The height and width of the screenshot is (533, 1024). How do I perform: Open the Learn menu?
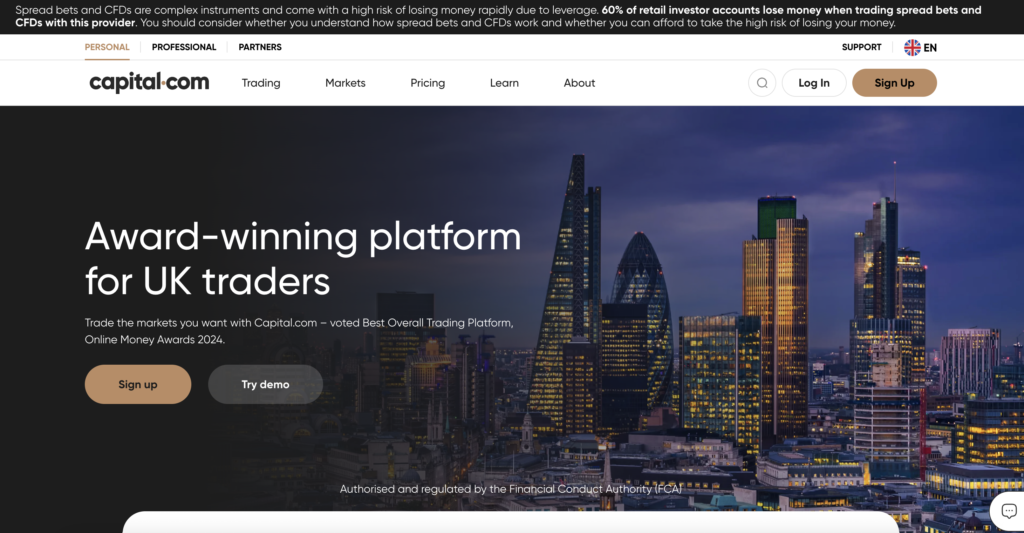click(x=504, y=83)
